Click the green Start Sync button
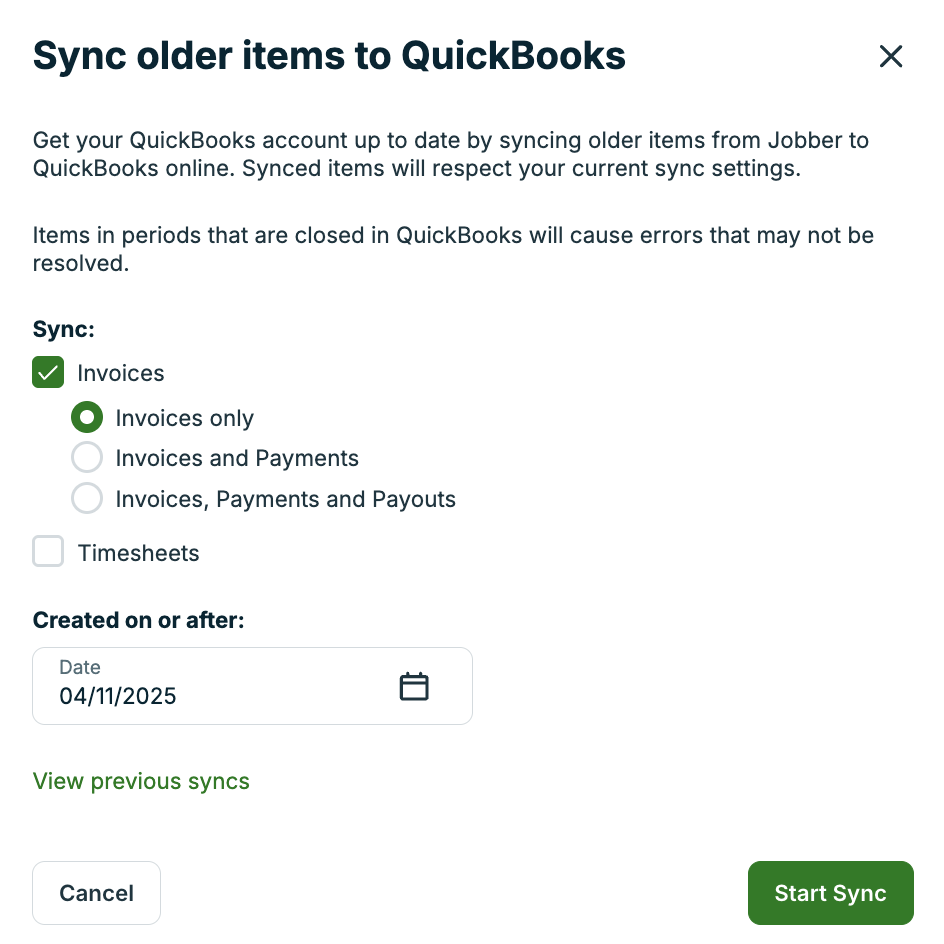Viewport: 944px width, 944px height. [x=830, y=893]
